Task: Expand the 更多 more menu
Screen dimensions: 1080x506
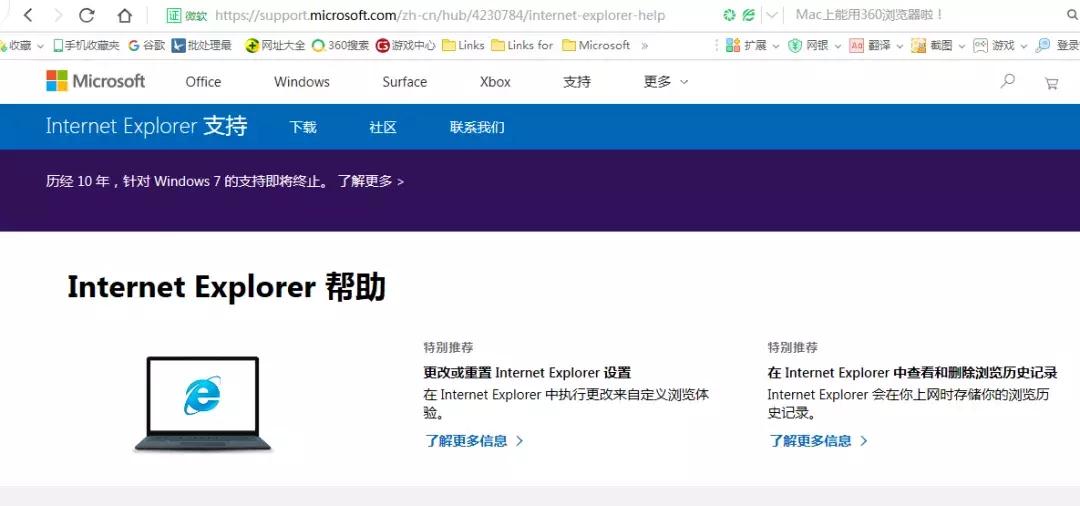Action: (665, 82)
